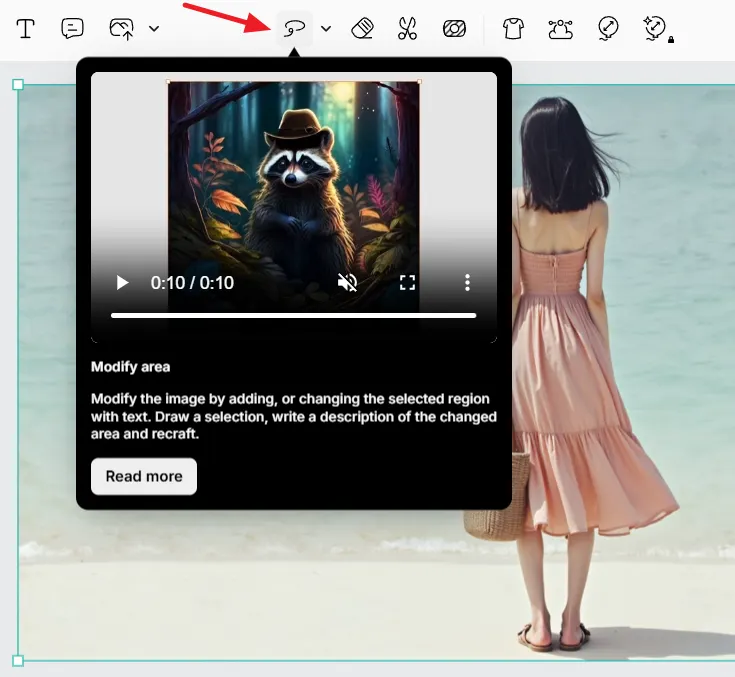Open the video more options menu
Viewport: 735px width, 677px height.
pyautogui.click(x=467, y=283)
